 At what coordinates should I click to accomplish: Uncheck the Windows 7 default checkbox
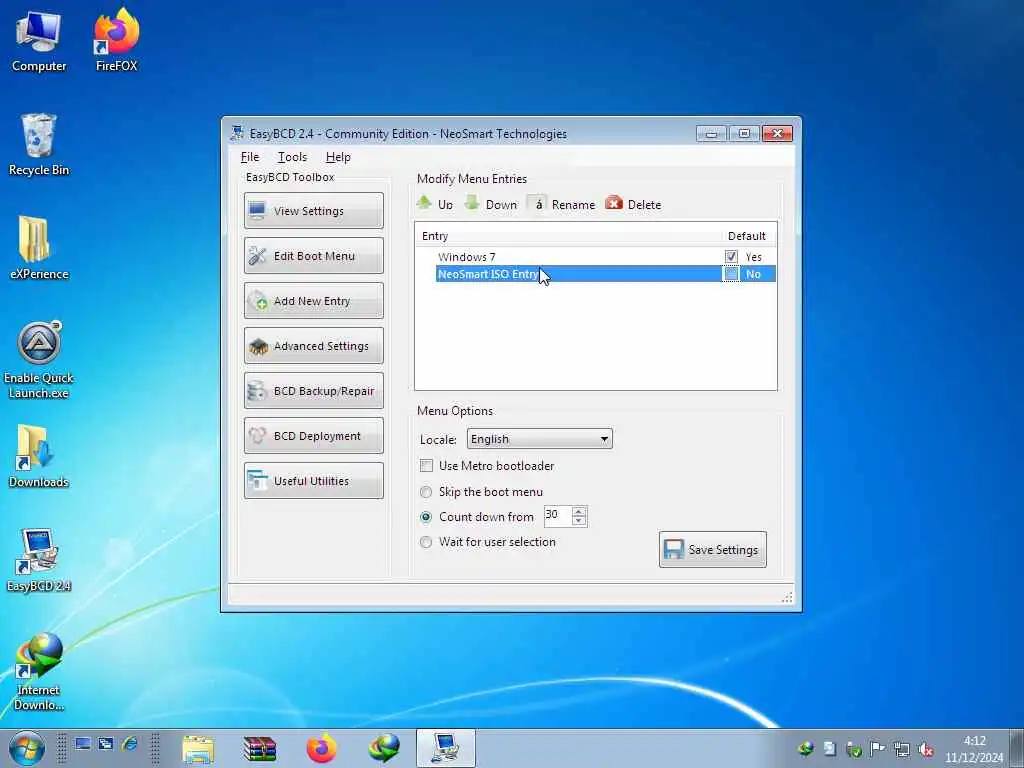point(731,257)
